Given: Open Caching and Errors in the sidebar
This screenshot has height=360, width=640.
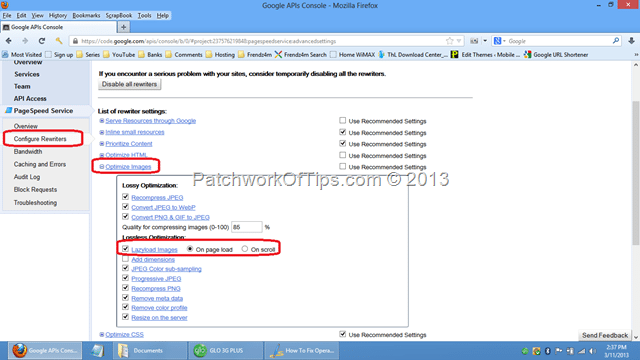Looking at the screenshot, I should click(x=40, y=164).
